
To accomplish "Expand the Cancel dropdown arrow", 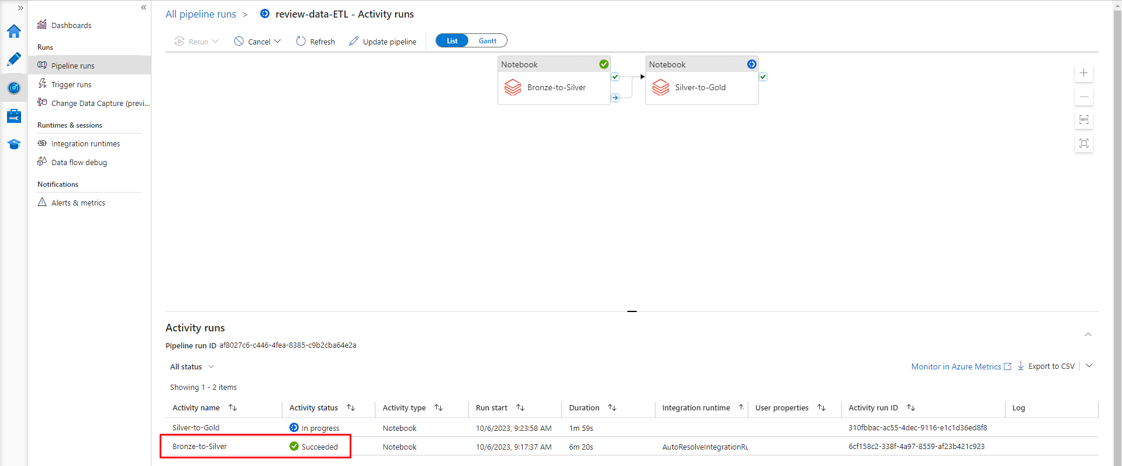I will 278,42.
